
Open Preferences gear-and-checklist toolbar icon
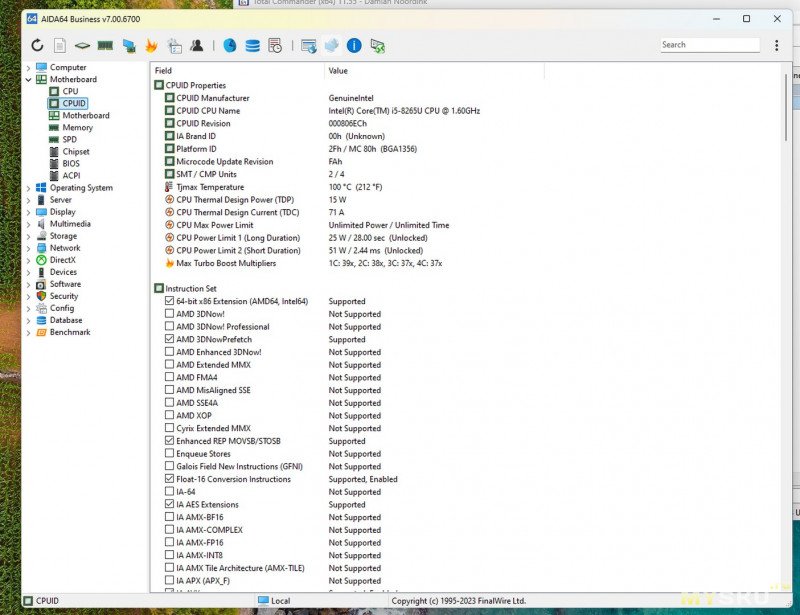tap(174, 46)
